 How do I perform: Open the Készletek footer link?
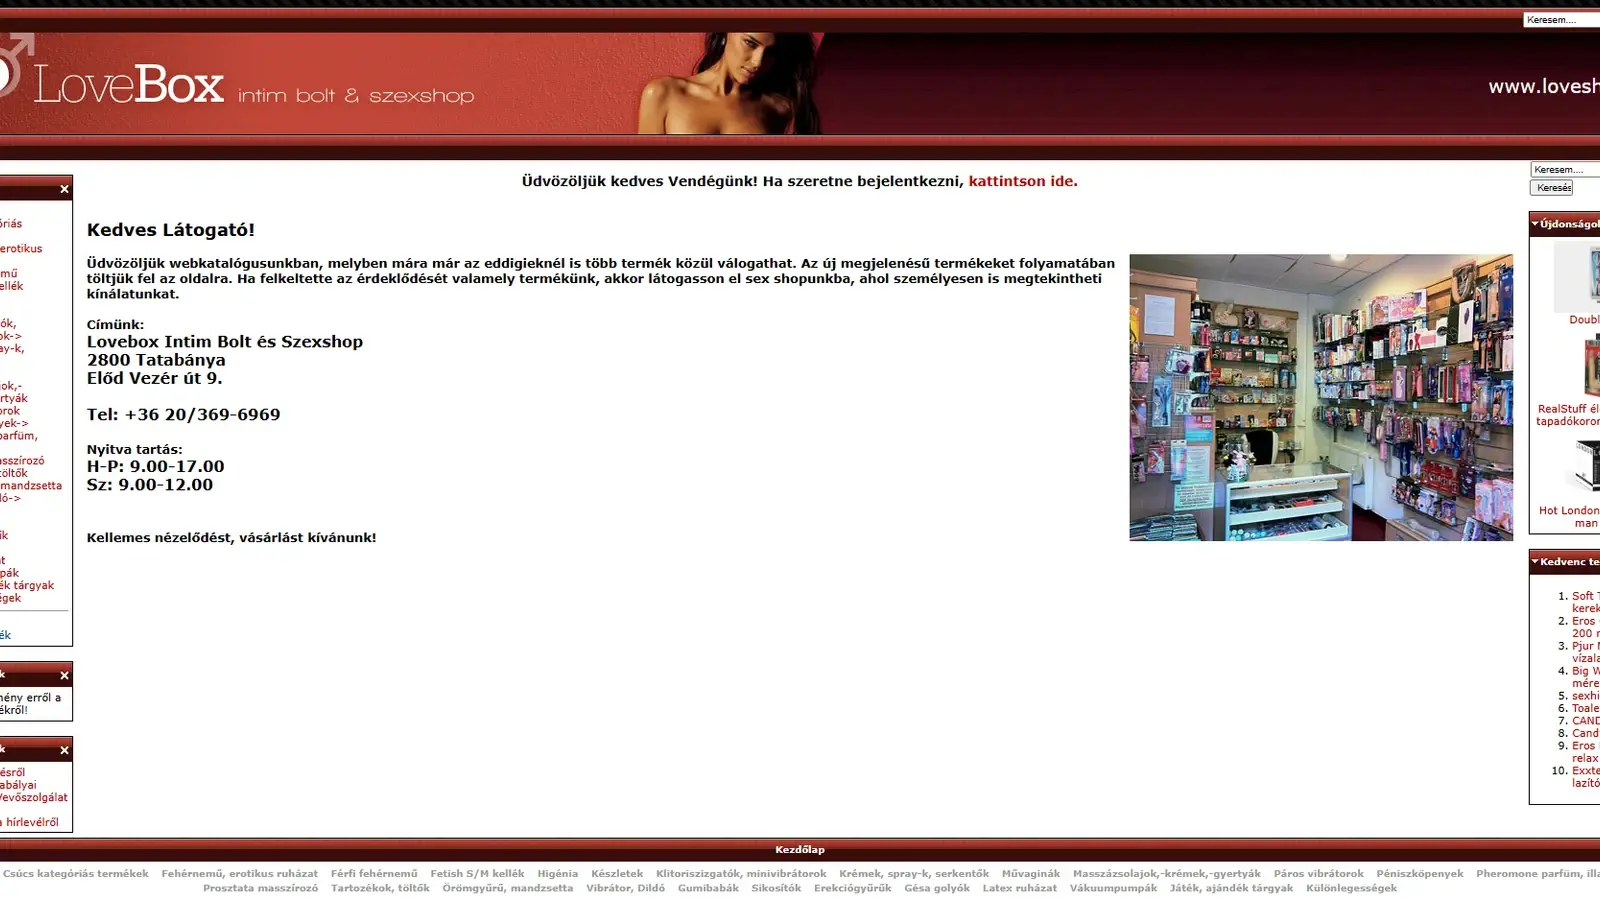click(617, 874)
